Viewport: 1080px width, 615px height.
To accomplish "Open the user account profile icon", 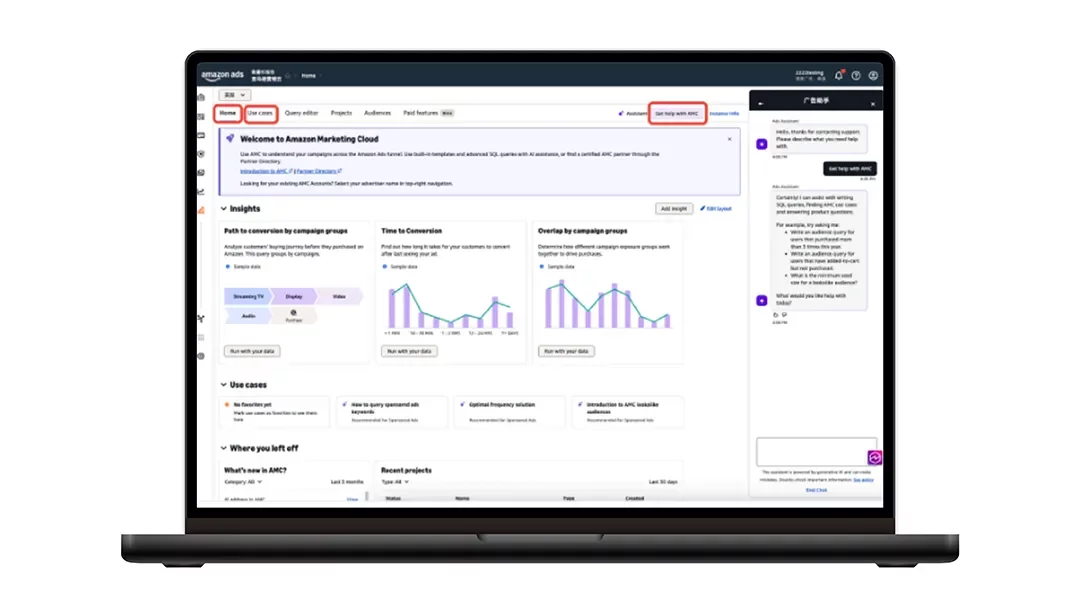I will 873,75.
